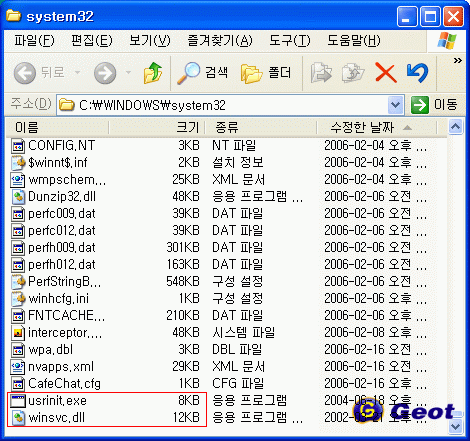
Task: Open the 보기(V) menu
Action: (150, 41)
